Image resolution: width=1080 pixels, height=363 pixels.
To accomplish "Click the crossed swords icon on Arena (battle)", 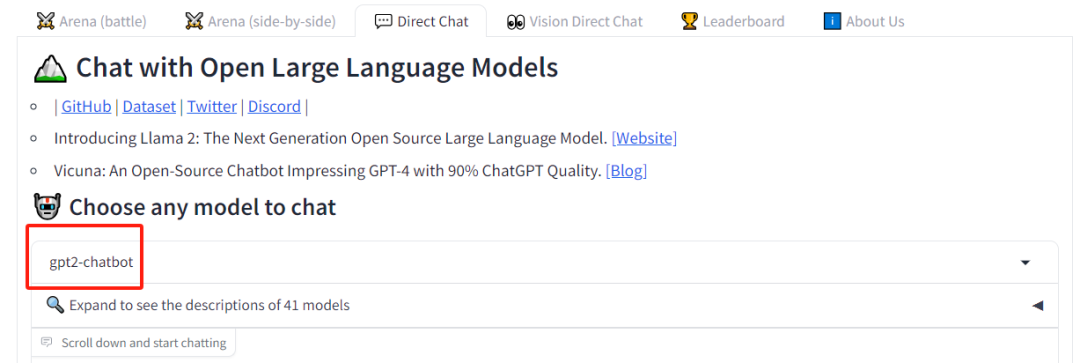I will pyautogui.click(x=45, y=21).
